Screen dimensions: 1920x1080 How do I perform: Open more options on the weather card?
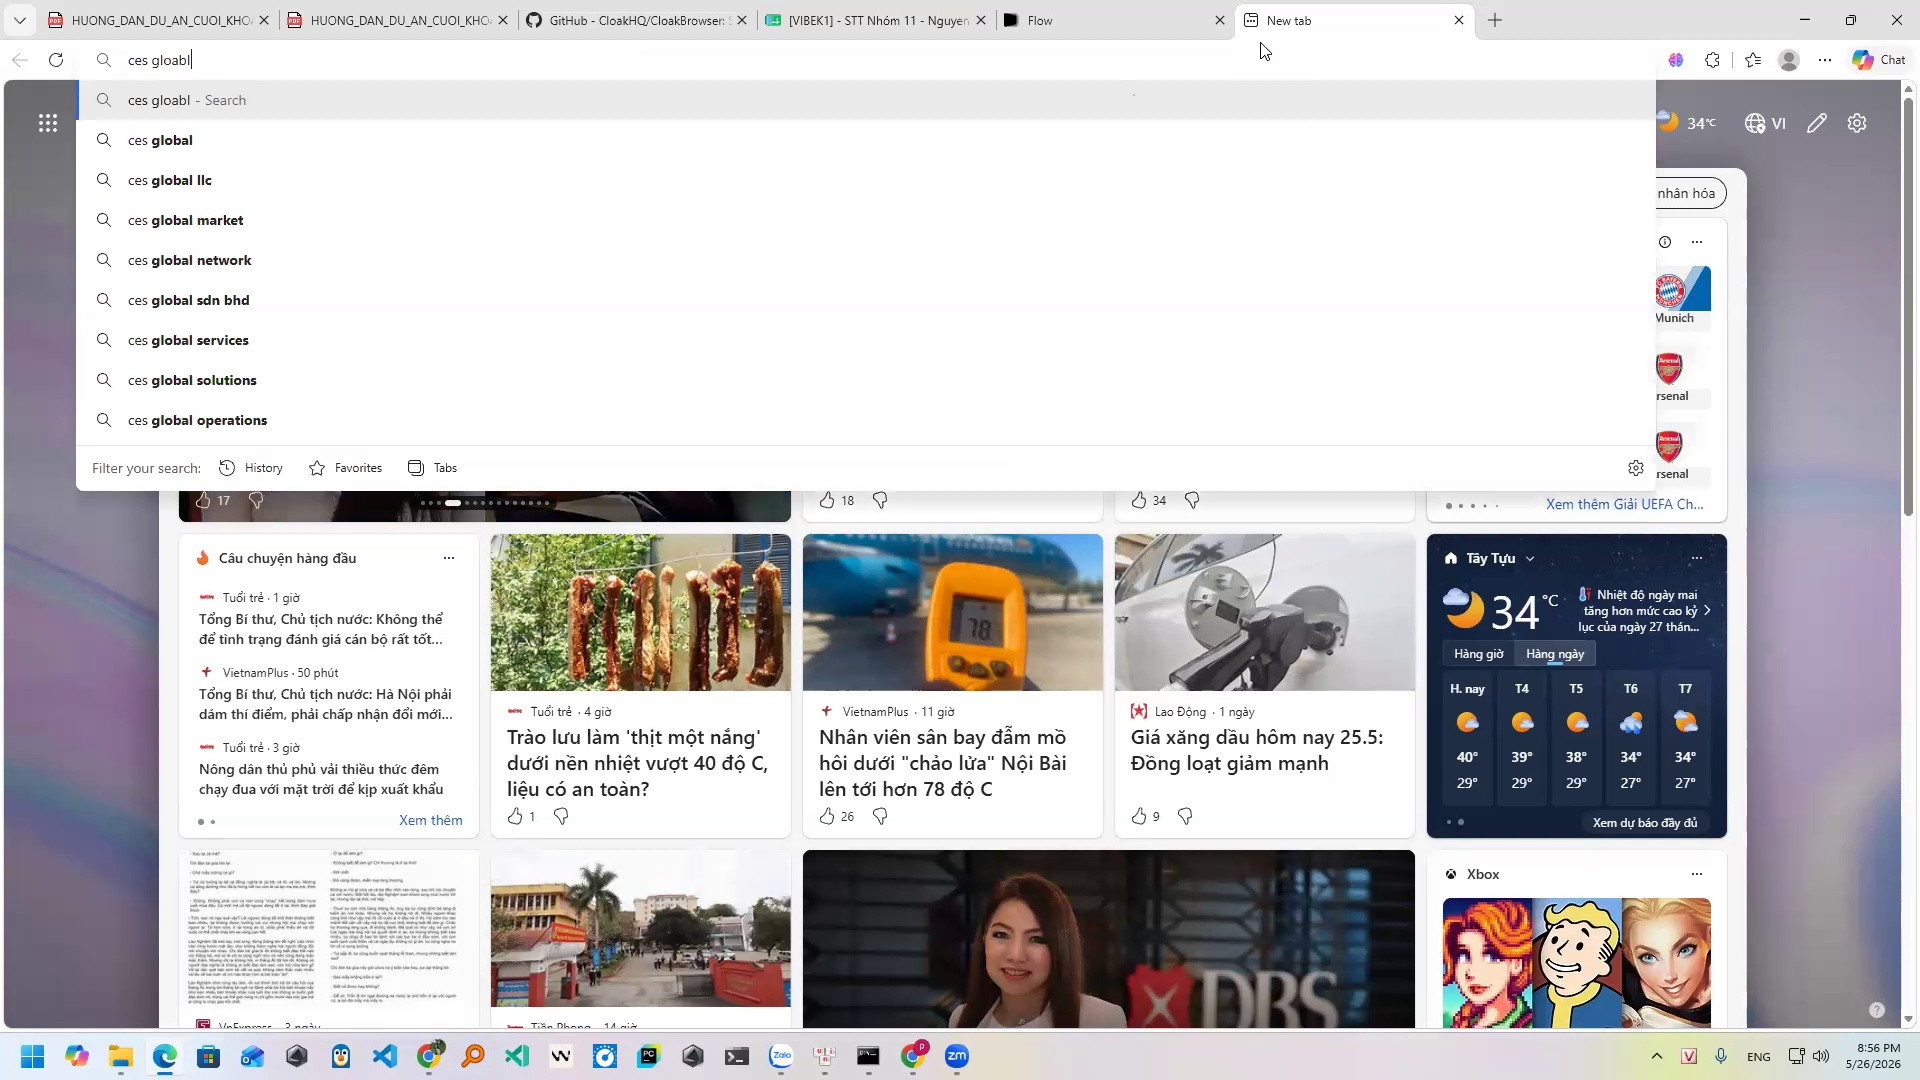[1697, 558]
